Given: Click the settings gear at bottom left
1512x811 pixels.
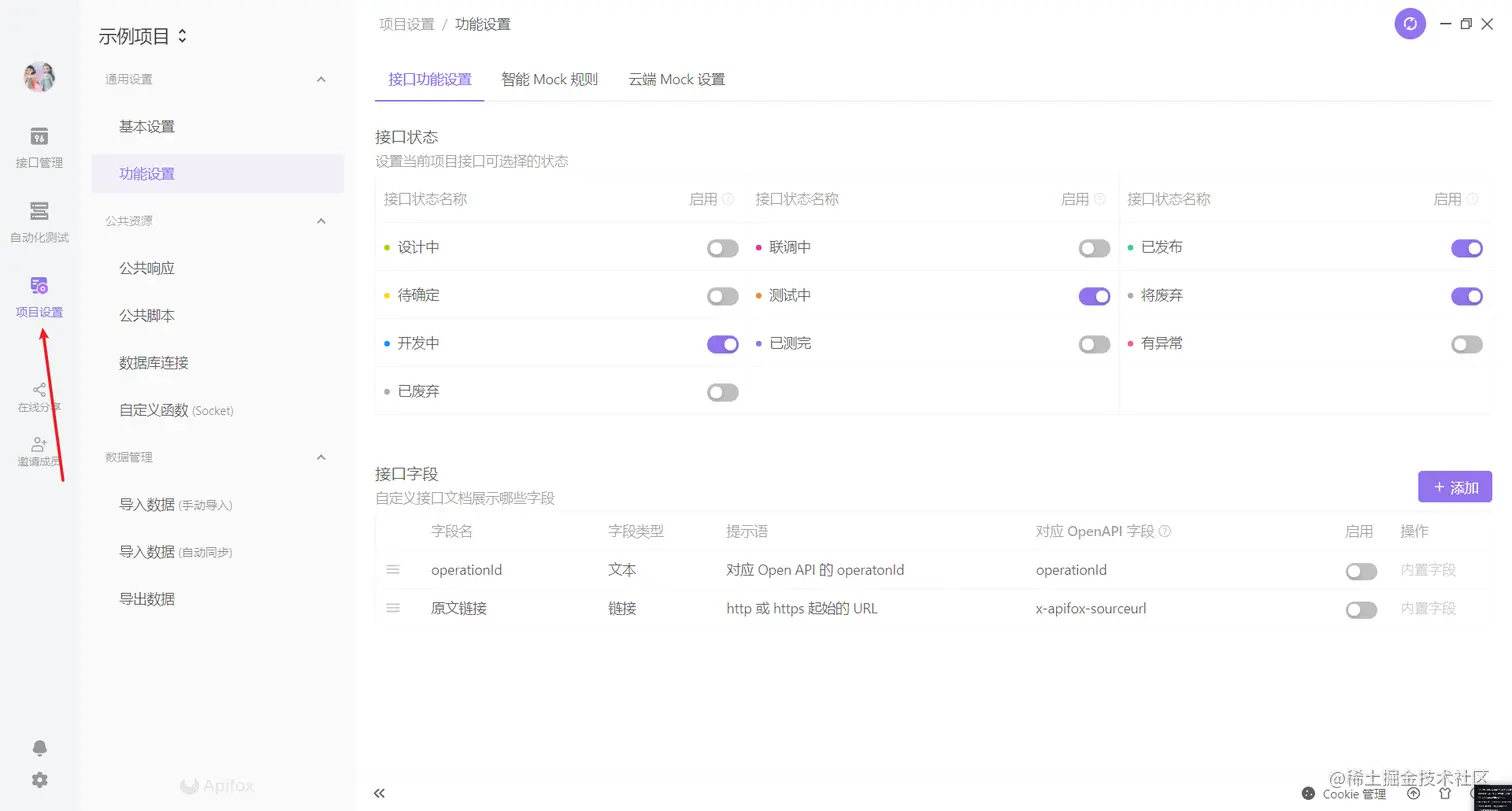Looking at the screenshot, I should [x=39, y=781].
